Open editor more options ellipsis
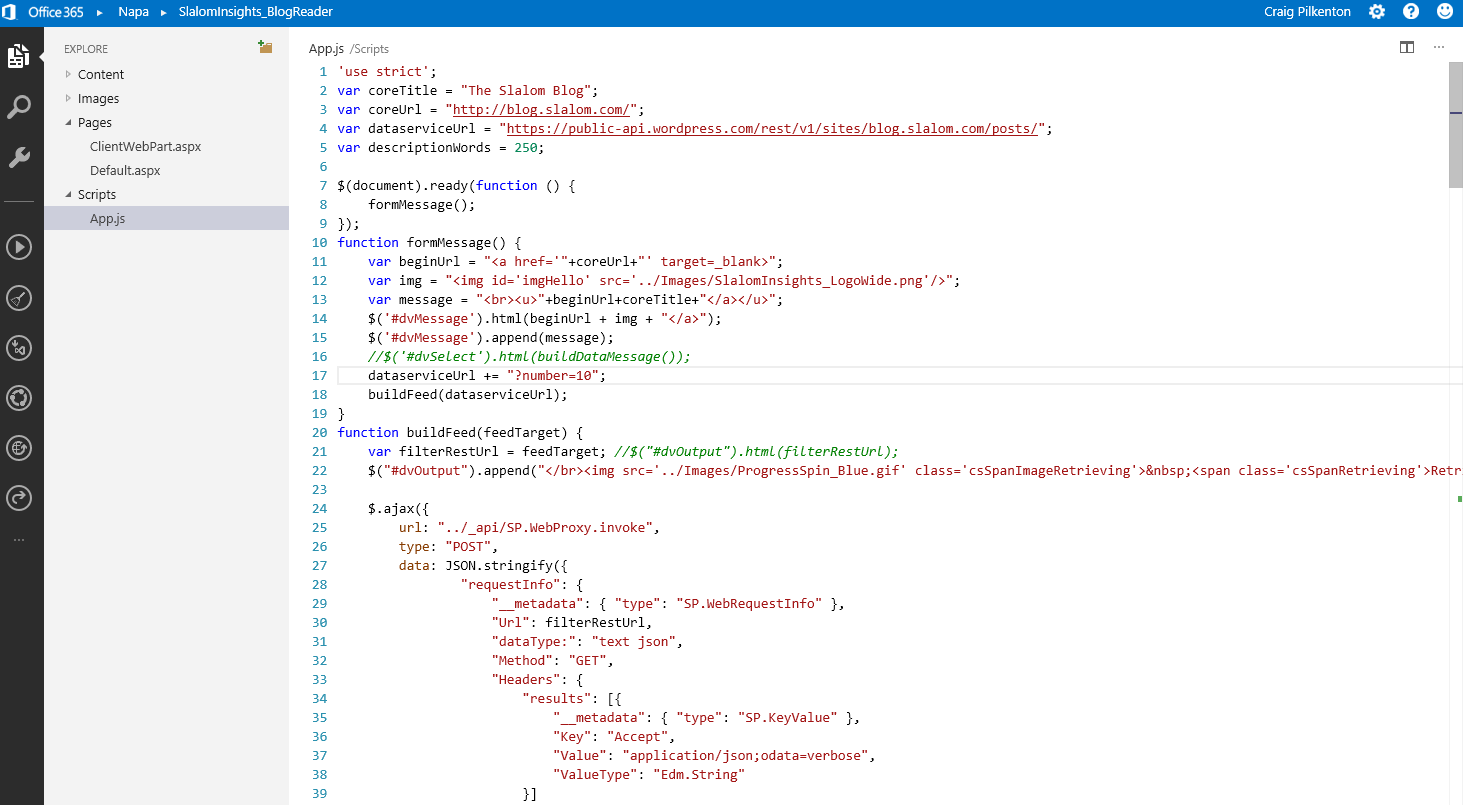 click(1439, 47)
